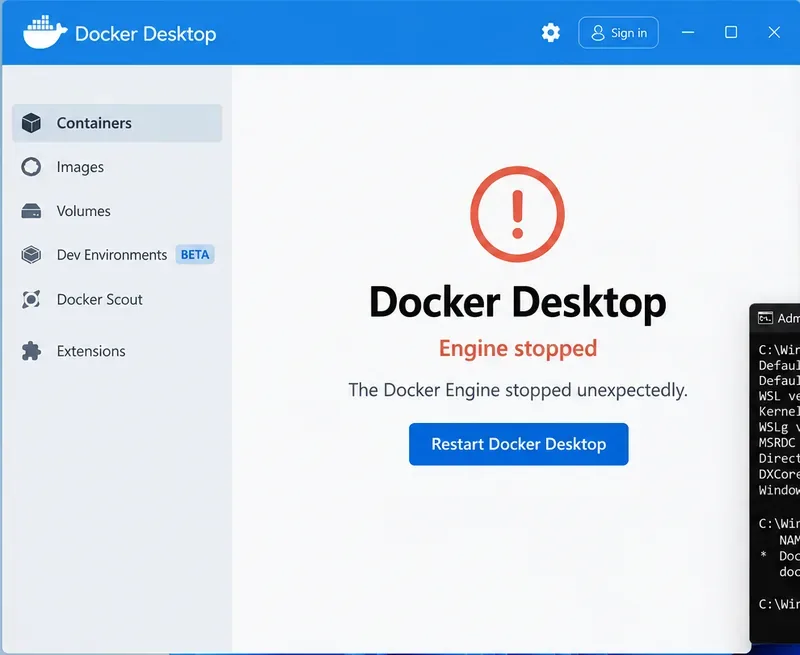Viewport: 800px width, 655px height.
Task: Click the Containers cube icon
Action: coord(31,123)
